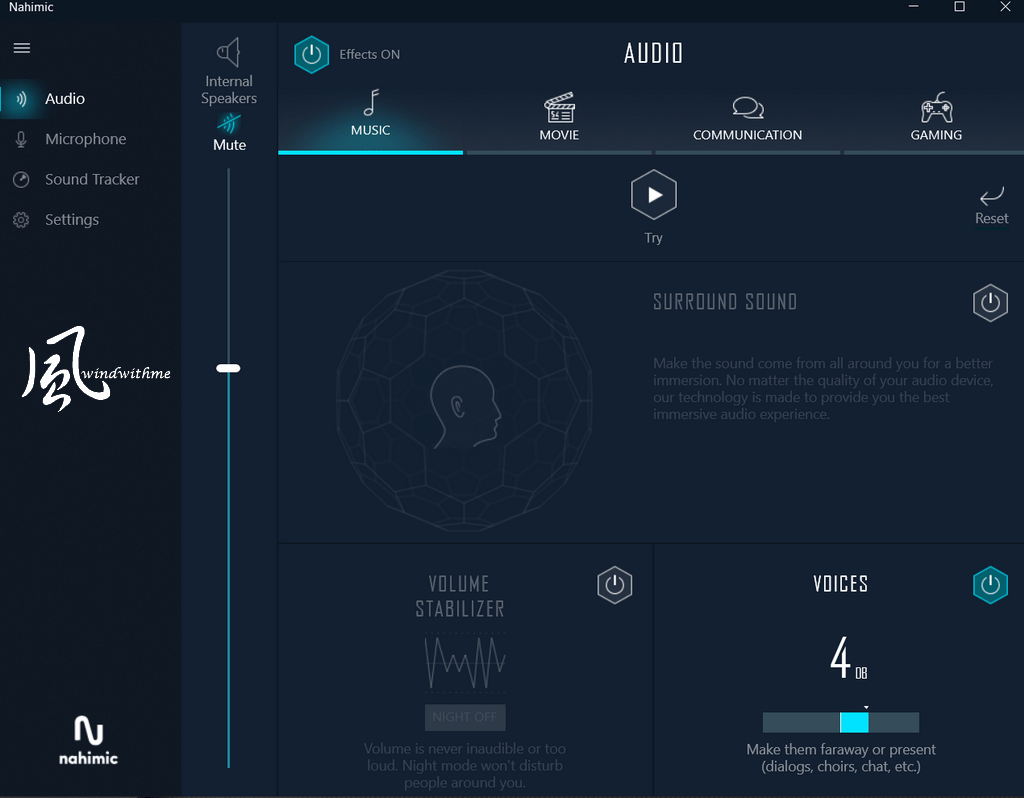Click the communication chat bubbles icon

click(x=748, y=108)
